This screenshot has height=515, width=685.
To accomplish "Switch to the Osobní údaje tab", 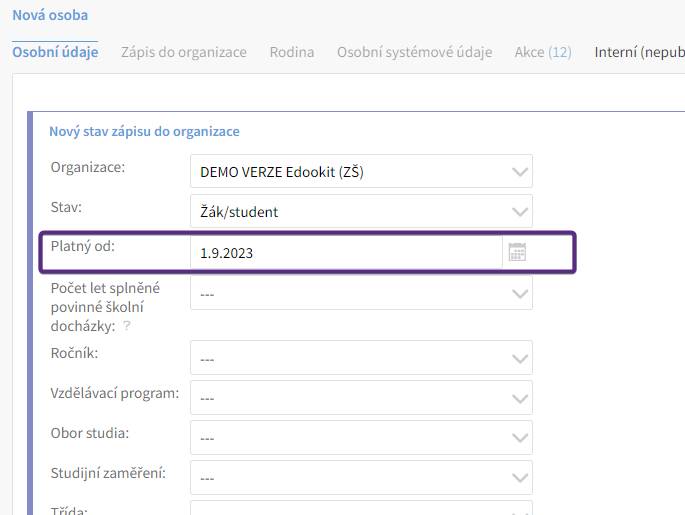I will point(55,52).
